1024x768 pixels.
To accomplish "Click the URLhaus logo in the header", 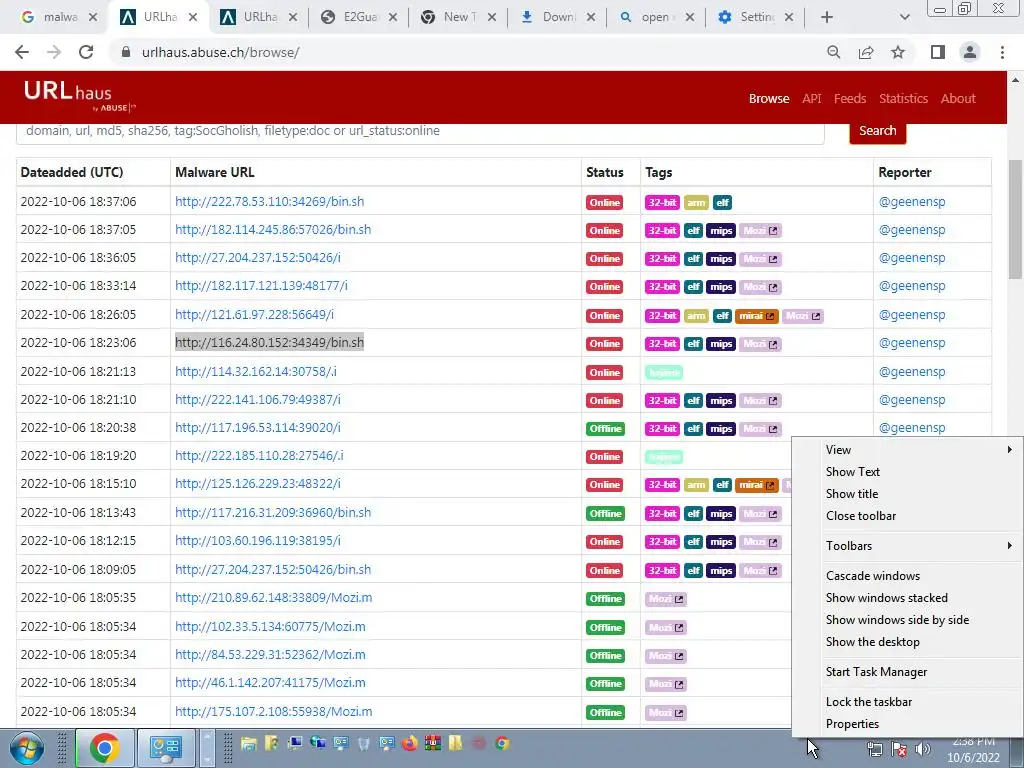I will [79, 96].
